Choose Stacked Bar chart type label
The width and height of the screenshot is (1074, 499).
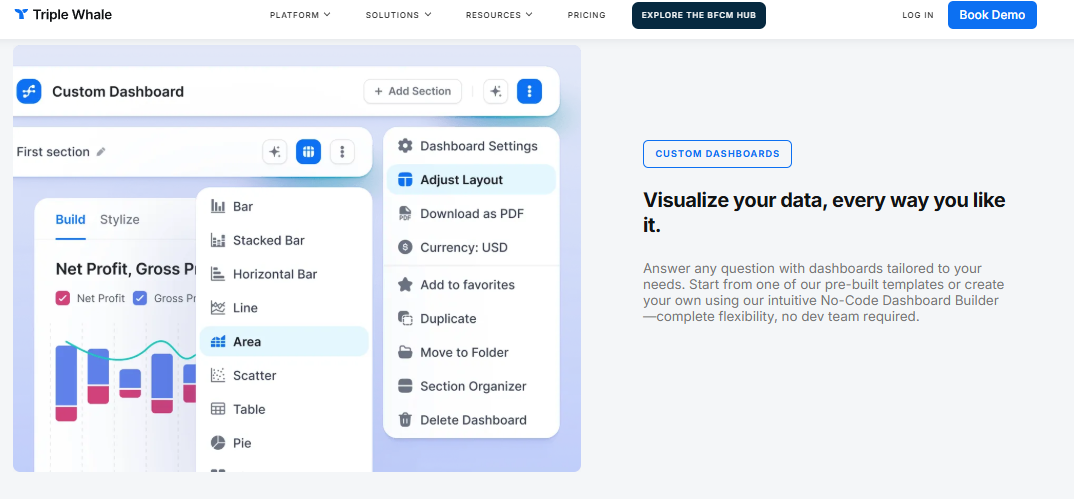268,240
